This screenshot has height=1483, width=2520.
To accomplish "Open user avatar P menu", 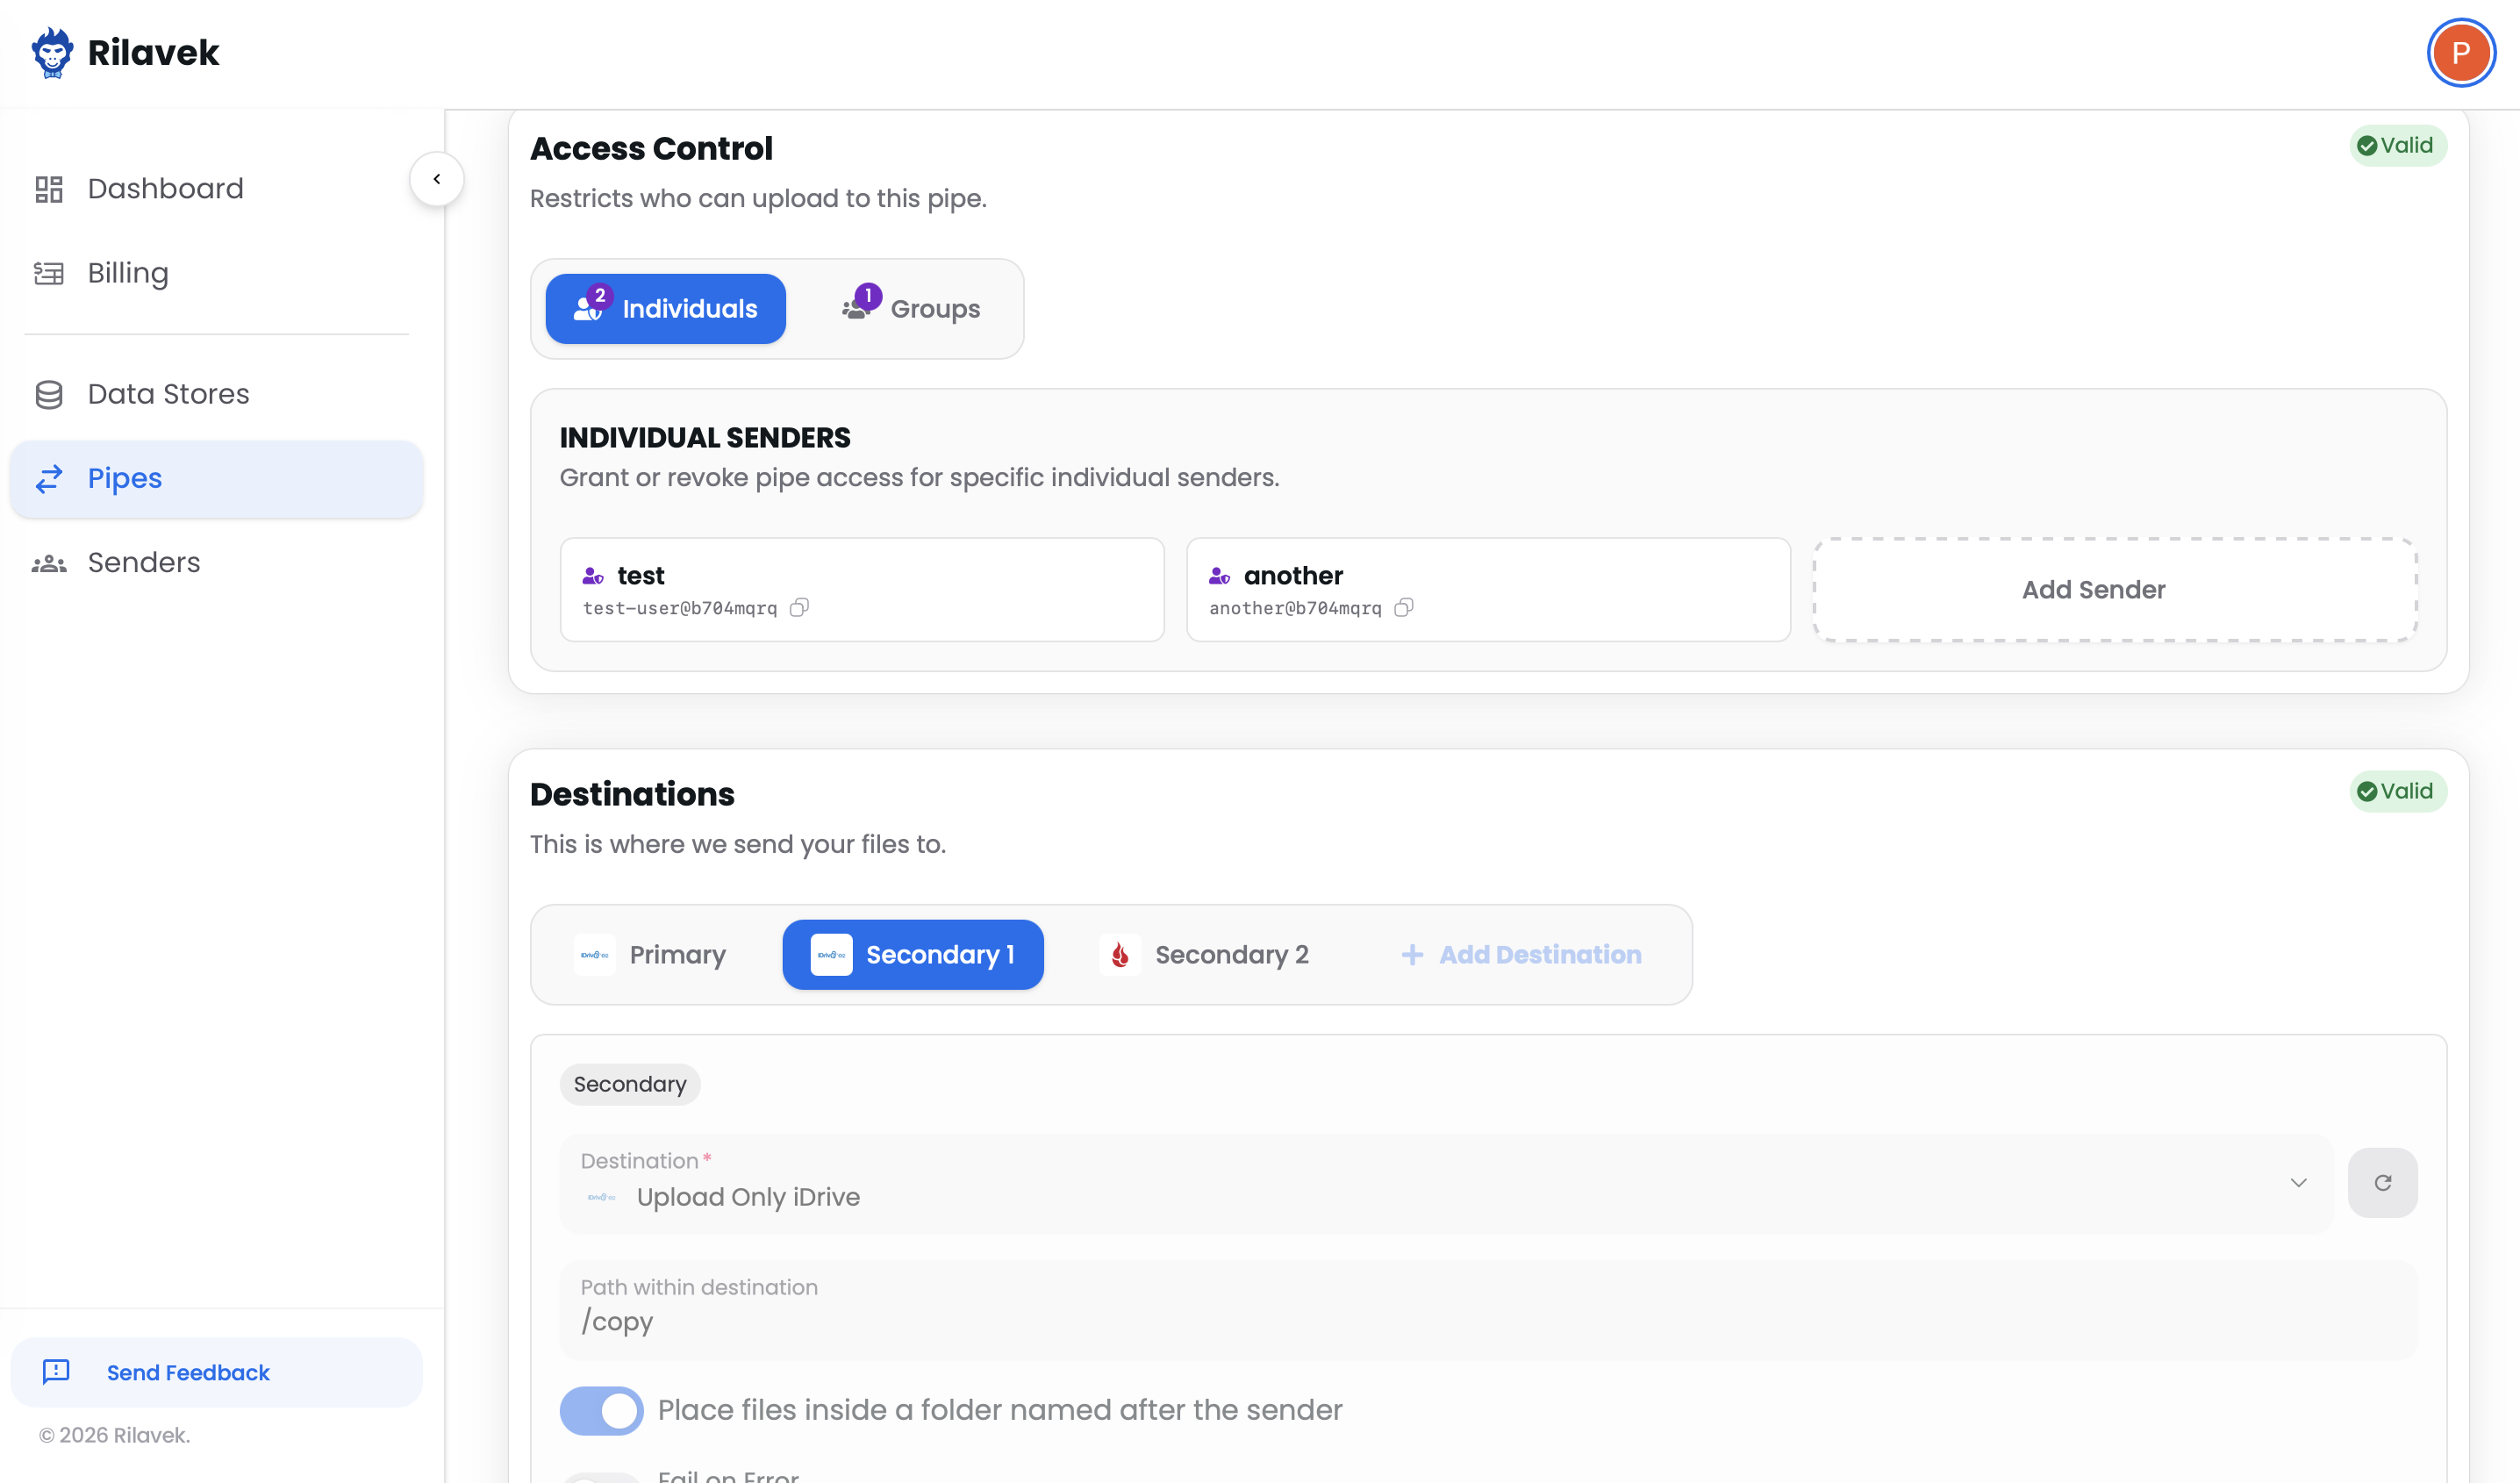I will point(2460,52).
